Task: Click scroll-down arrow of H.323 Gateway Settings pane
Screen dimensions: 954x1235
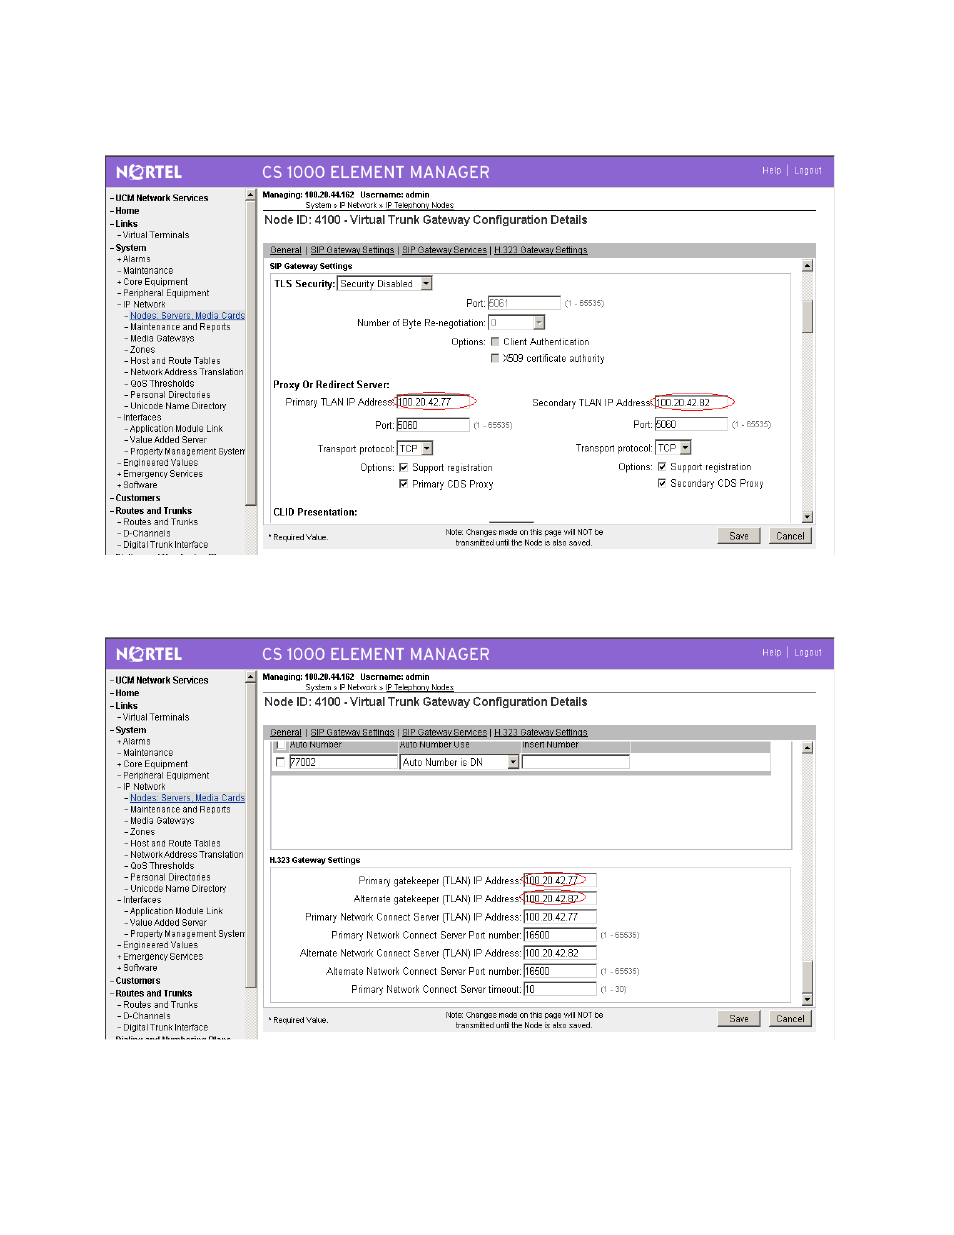Action: (x=807, y=1000)
